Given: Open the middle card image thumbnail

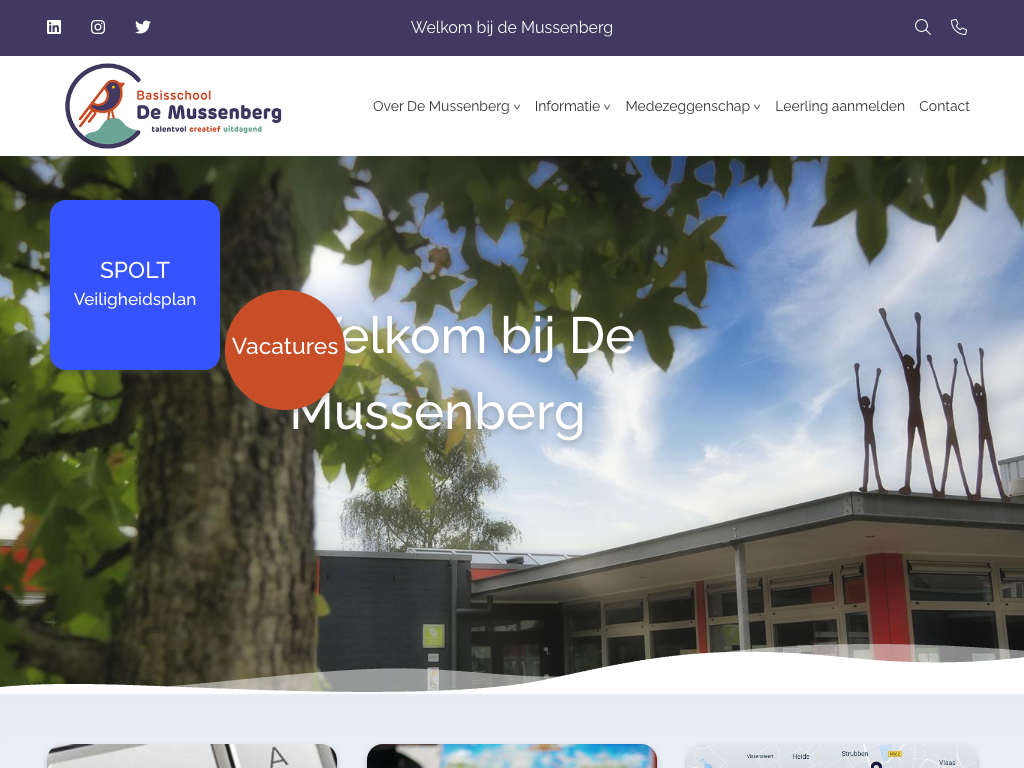Looking at the screenshot, I should [x=511, y=756].
